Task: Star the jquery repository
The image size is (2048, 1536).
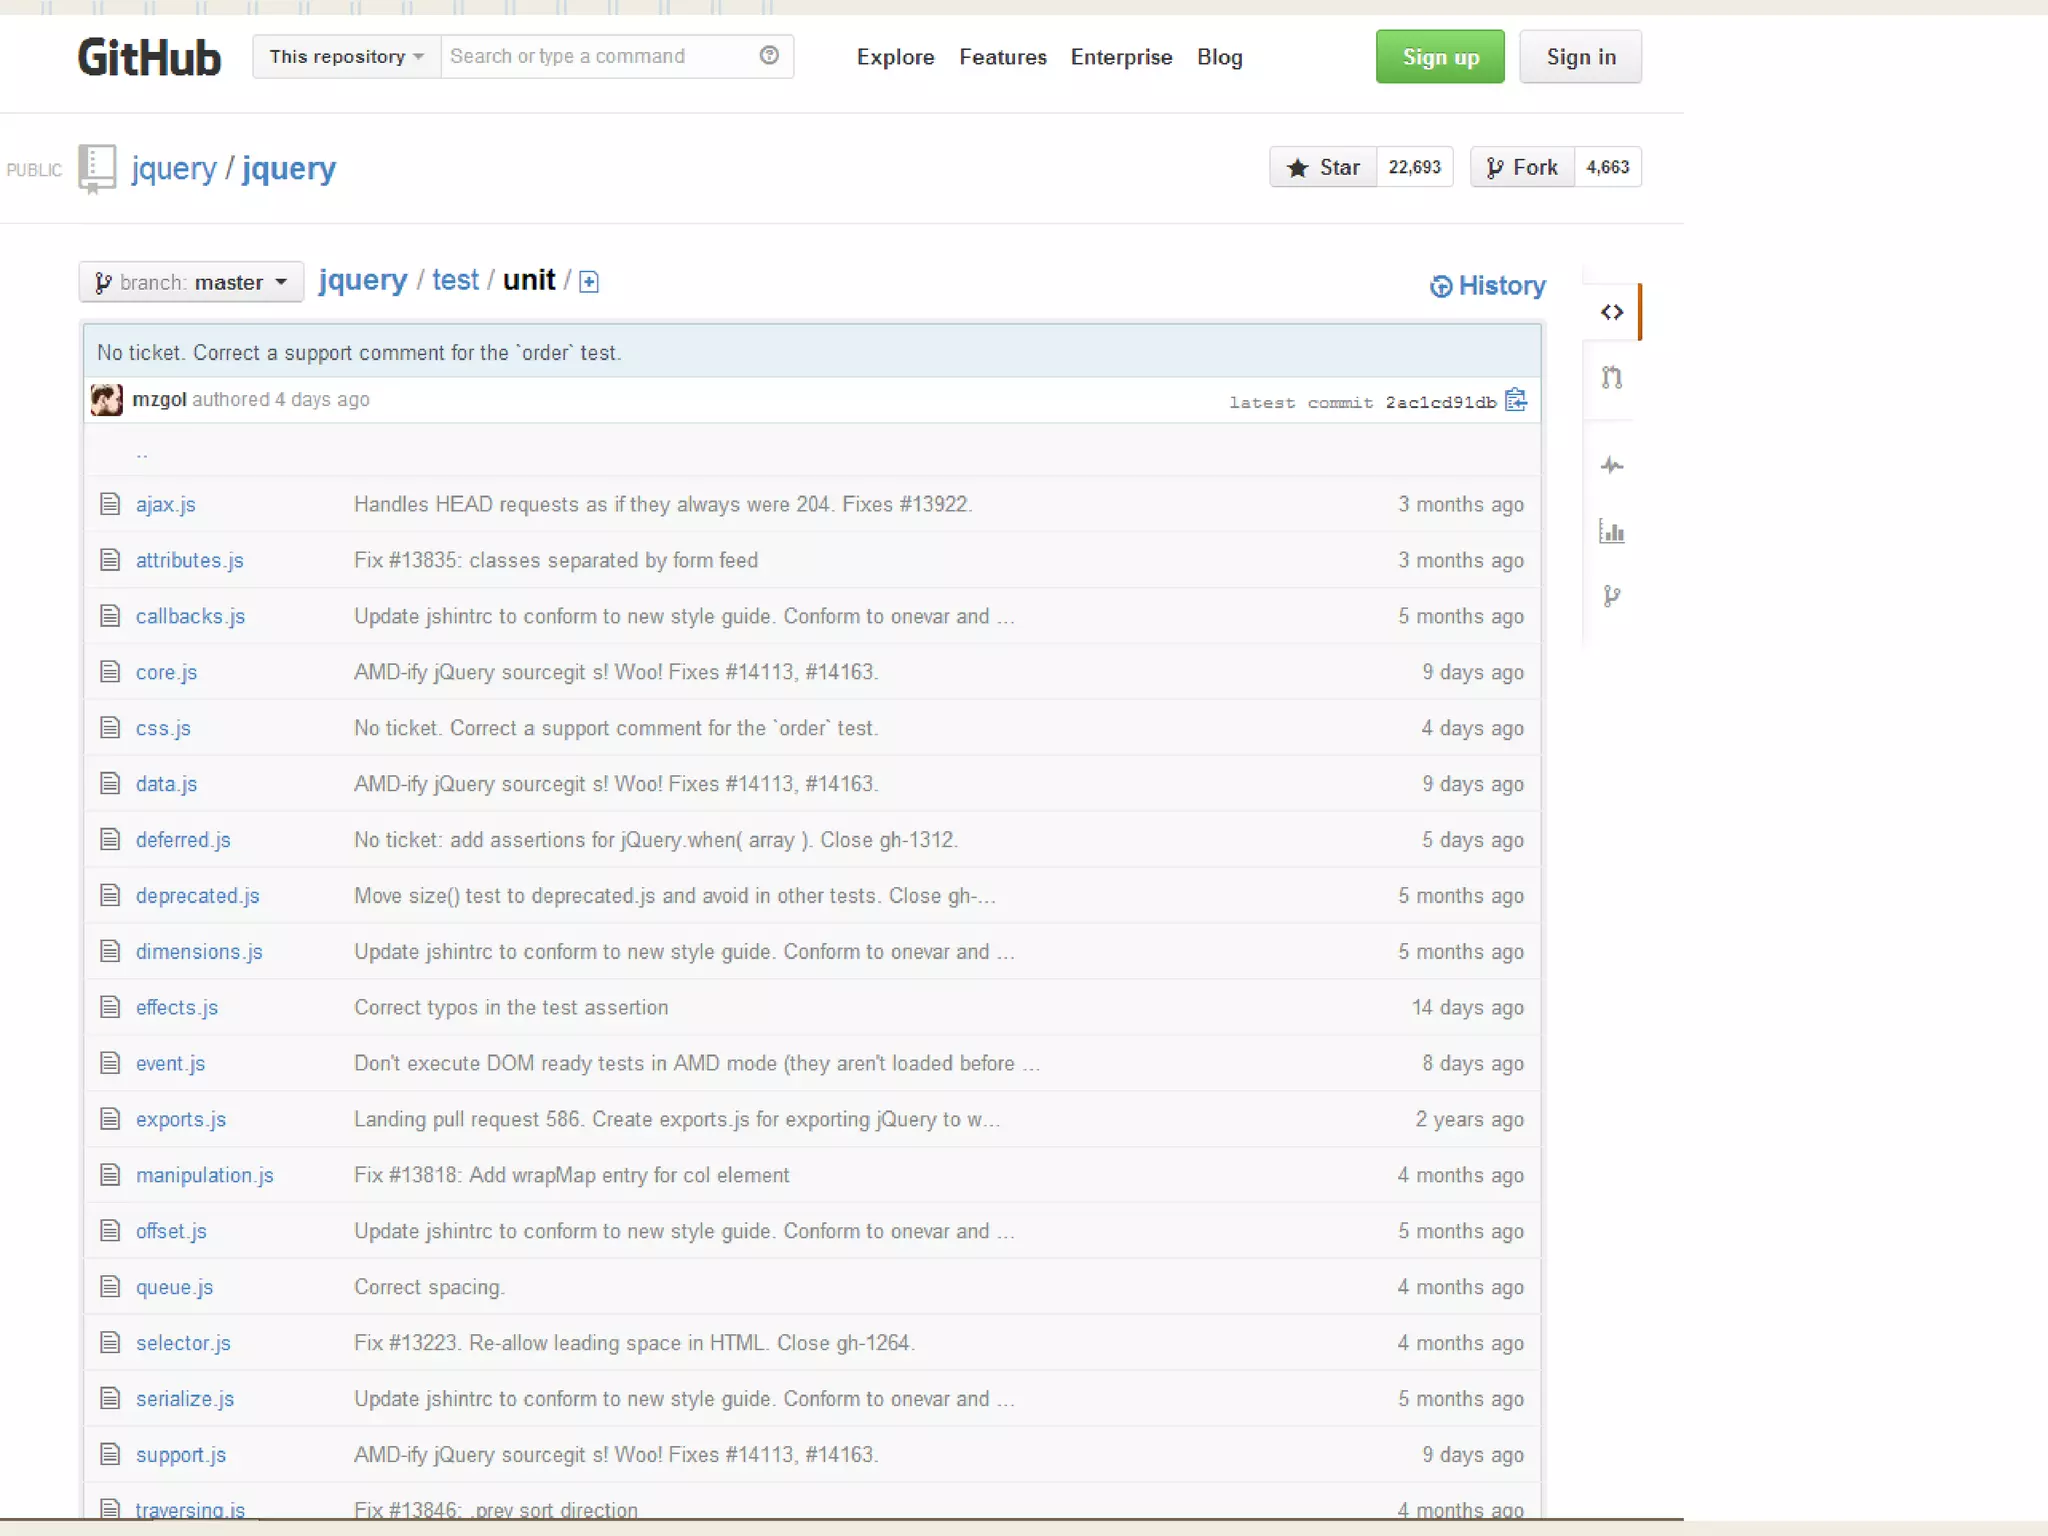Action: click(x=1323, y=167)
